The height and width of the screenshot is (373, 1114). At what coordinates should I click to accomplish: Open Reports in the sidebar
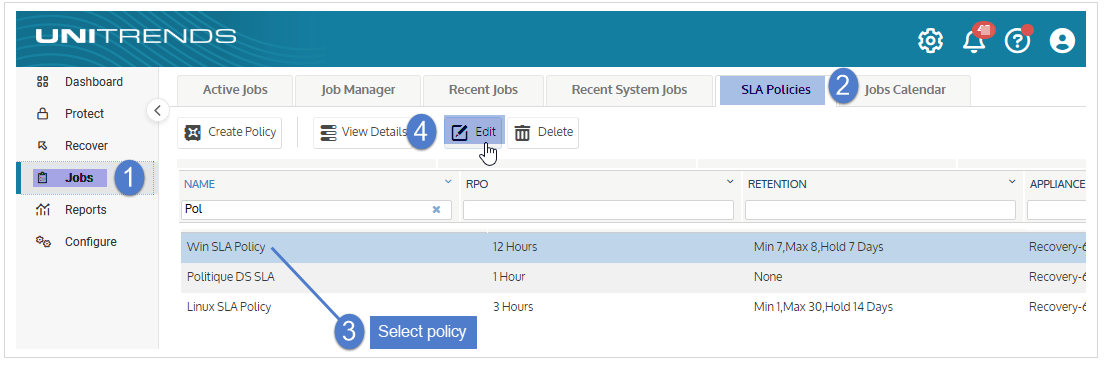pyautogui.click(x=85, y=210)
